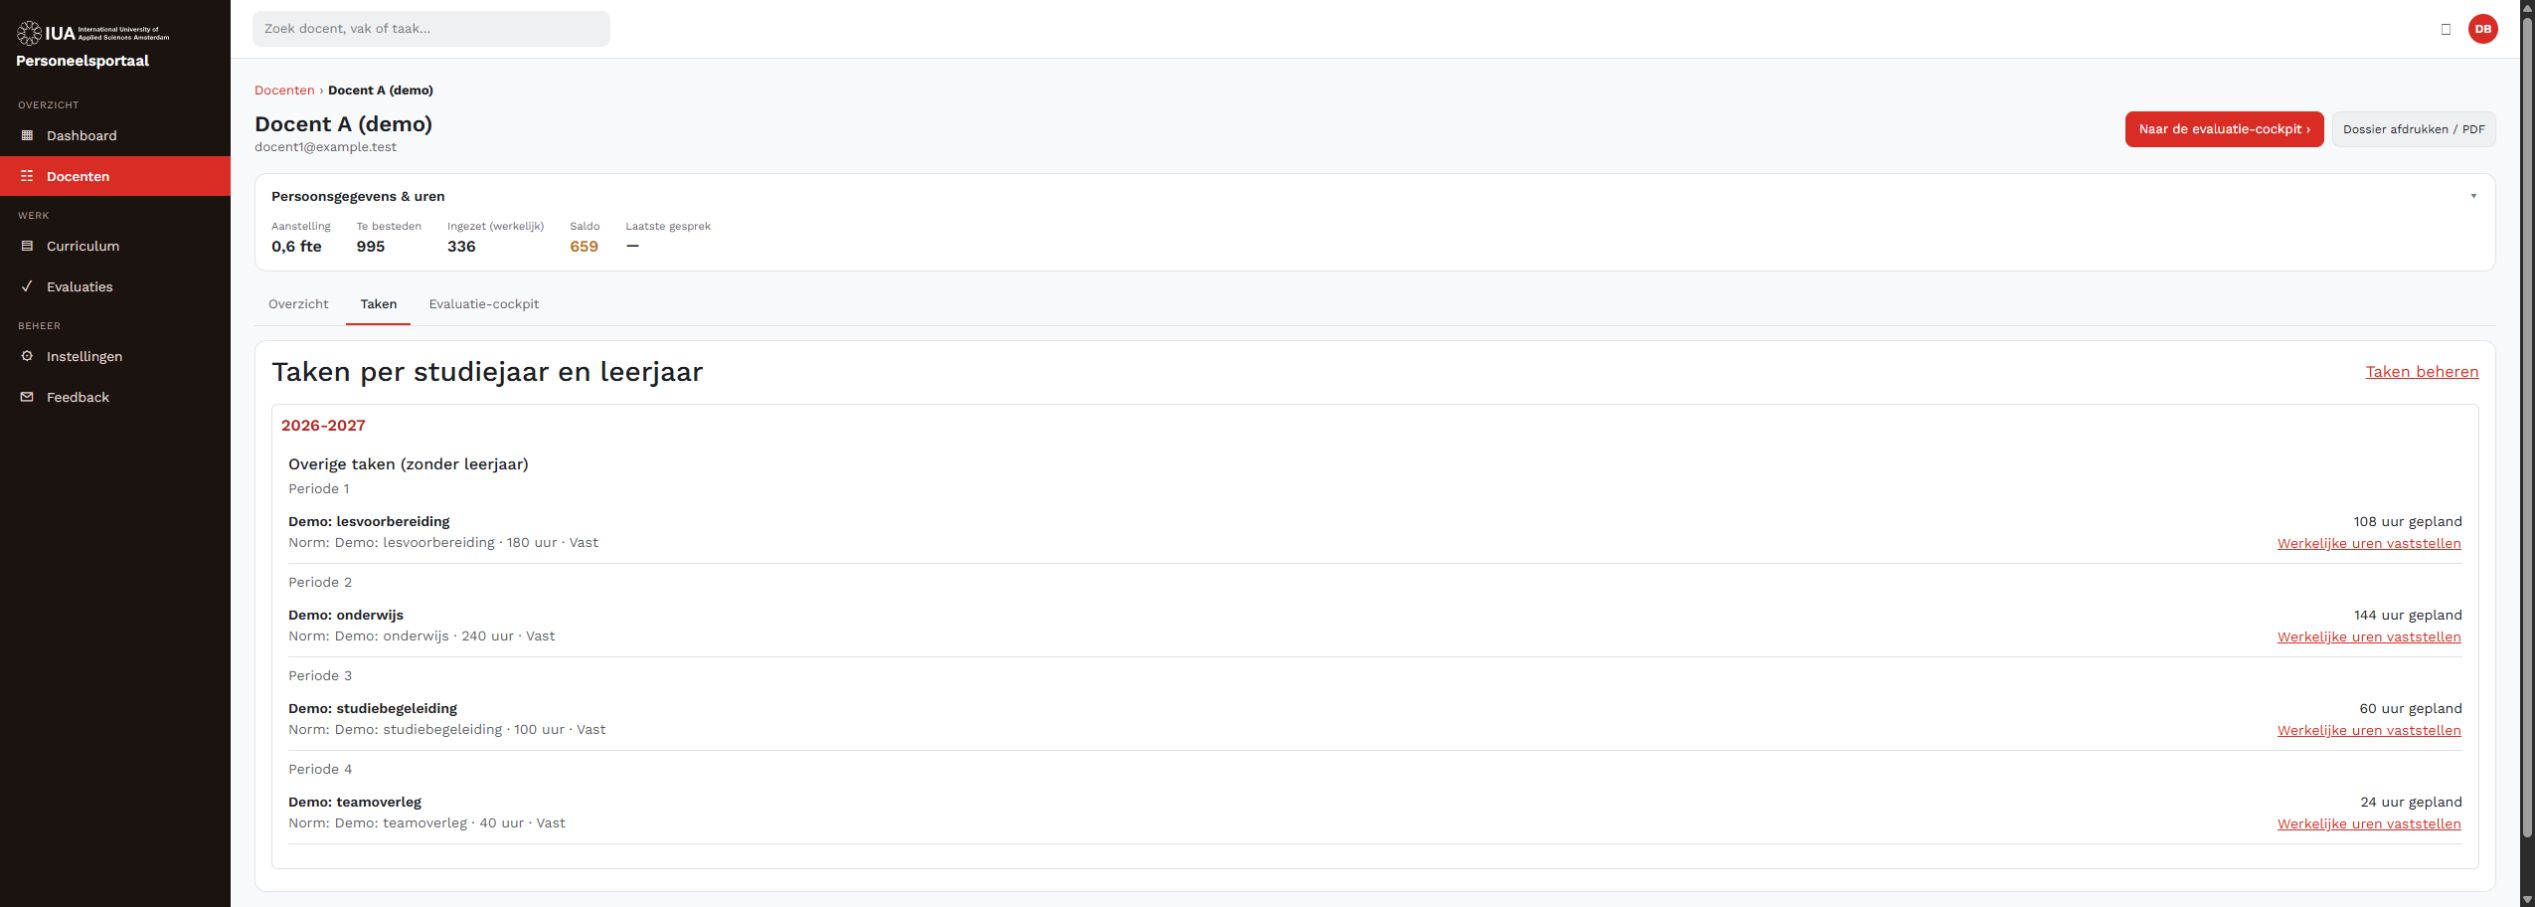This screenshot has width=2535, height=907.
Task: Click the Evaluaties checkmark icon
Action: 27,286
